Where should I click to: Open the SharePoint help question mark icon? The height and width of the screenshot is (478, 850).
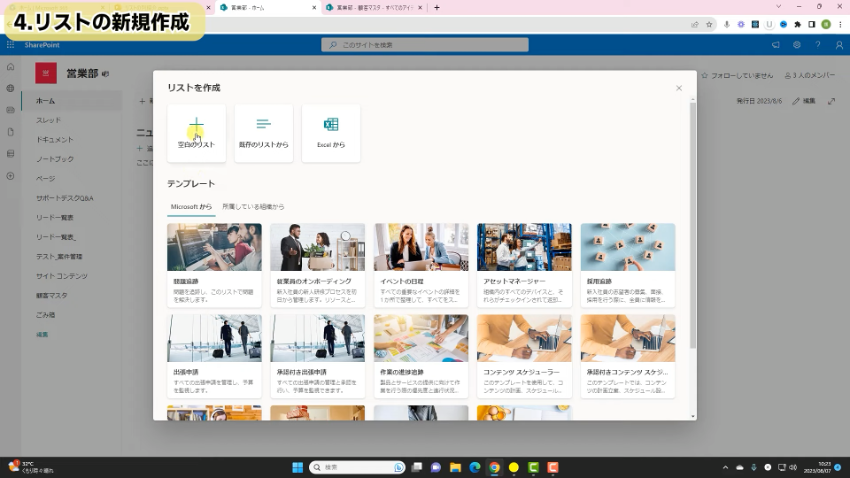click(x=817, y=45)
